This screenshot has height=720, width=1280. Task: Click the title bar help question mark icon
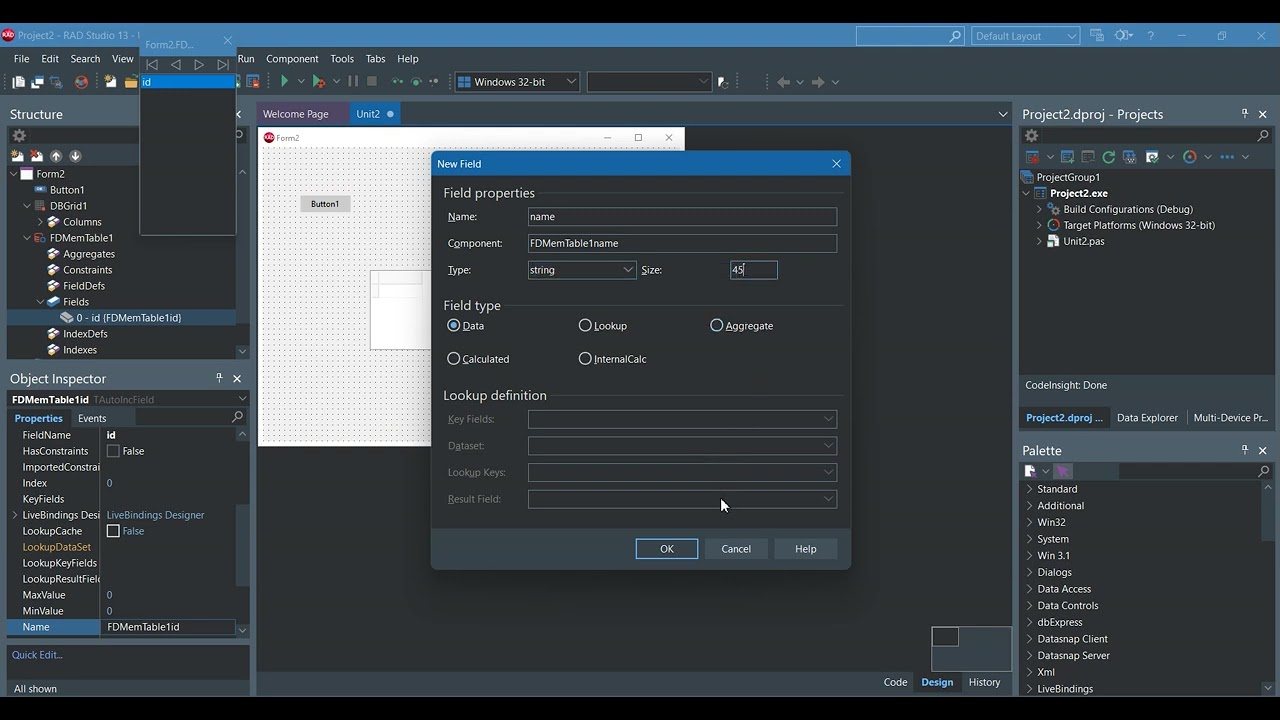point(1150,36)
